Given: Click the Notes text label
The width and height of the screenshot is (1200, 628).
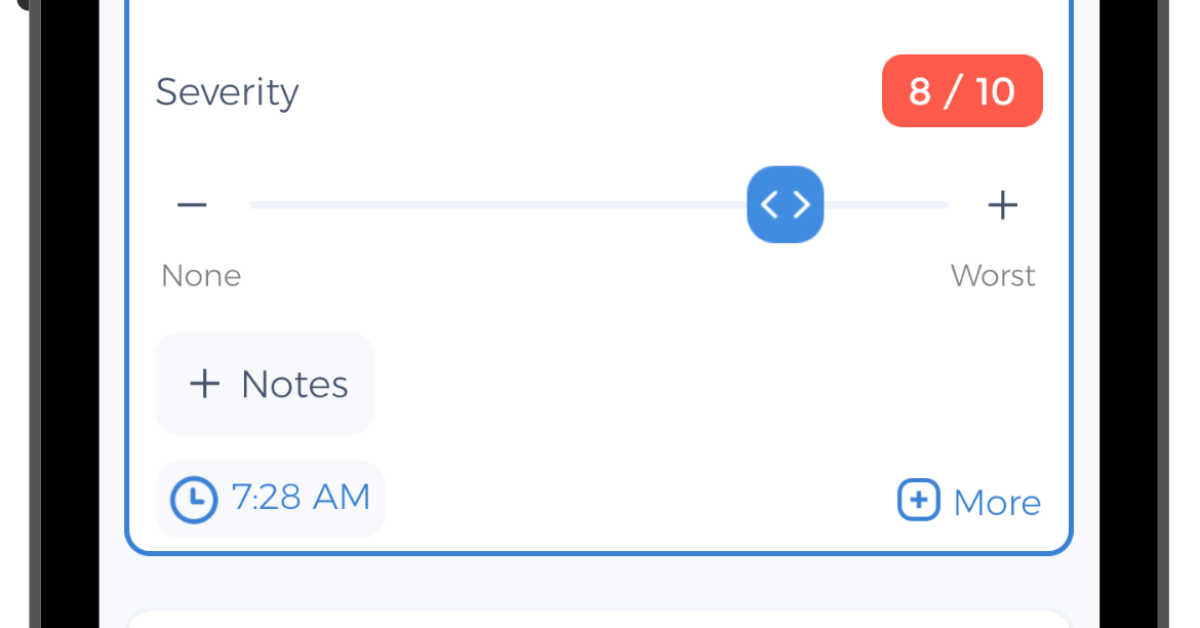Looking at the screenshot, I should (x=294, y=384).
